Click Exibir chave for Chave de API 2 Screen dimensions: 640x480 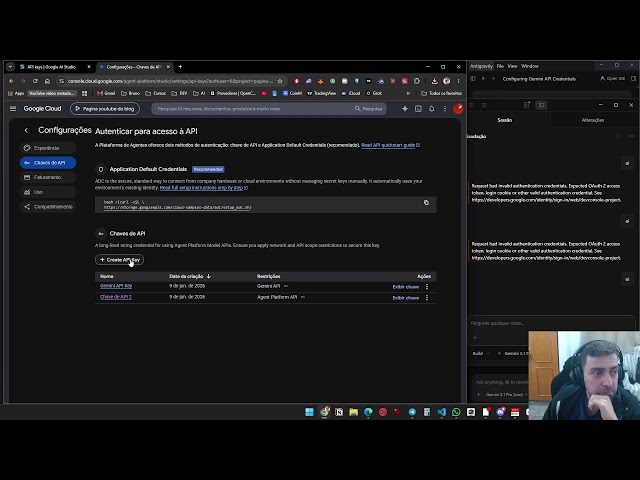point(405,298)
